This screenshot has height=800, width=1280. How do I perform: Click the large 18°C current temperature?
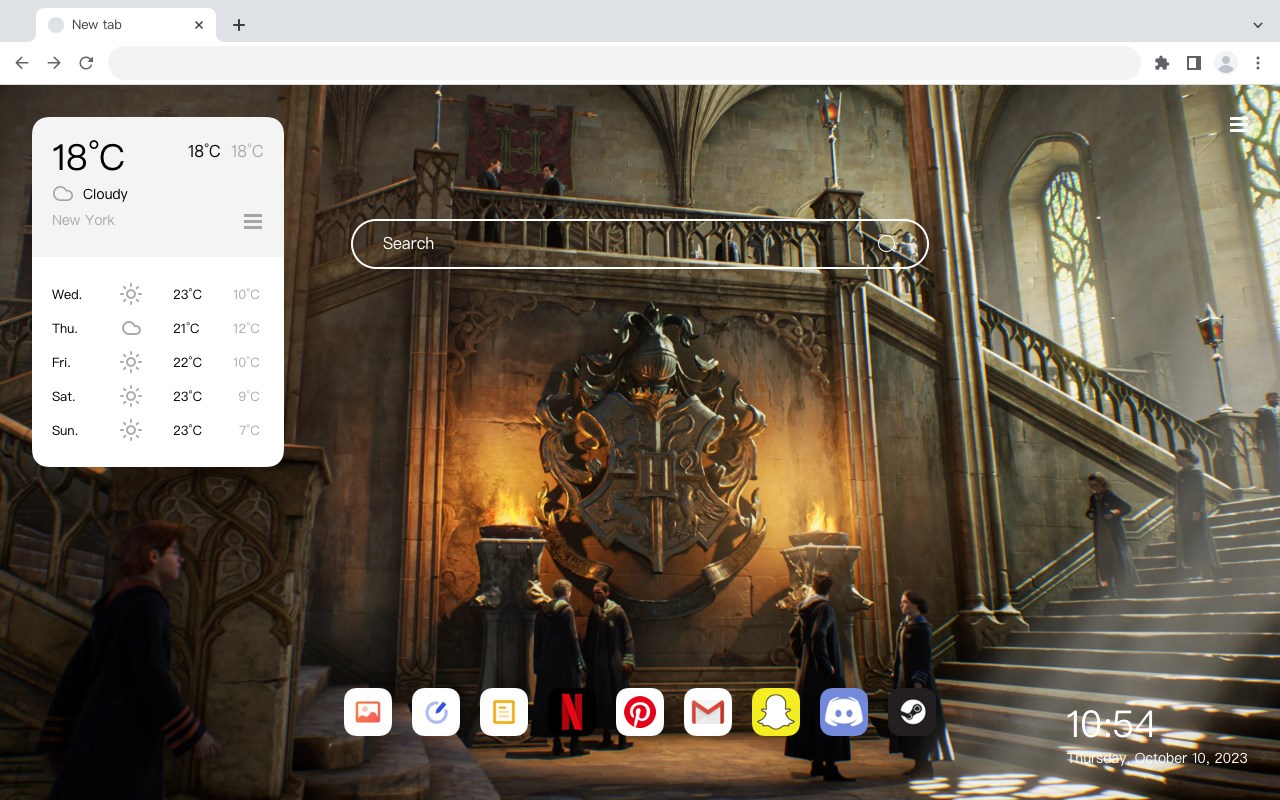click(x=88, y=157)
